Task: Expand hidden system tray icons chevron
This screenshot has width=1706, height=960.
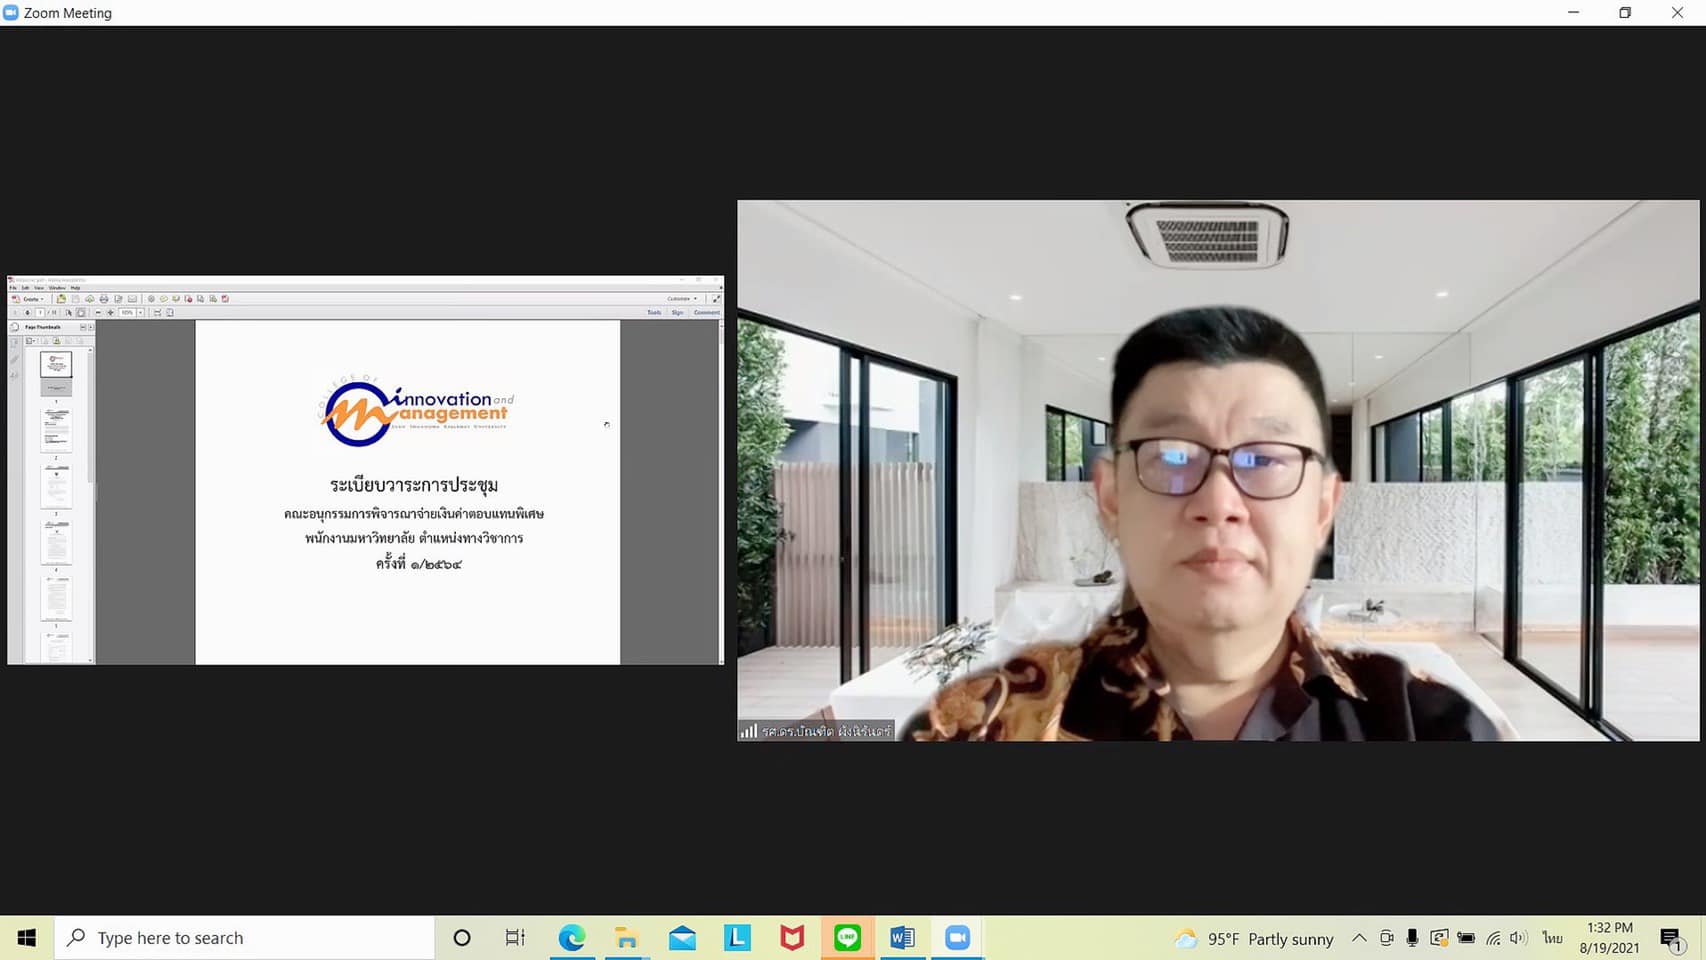Action: (x=1359, y=938)
